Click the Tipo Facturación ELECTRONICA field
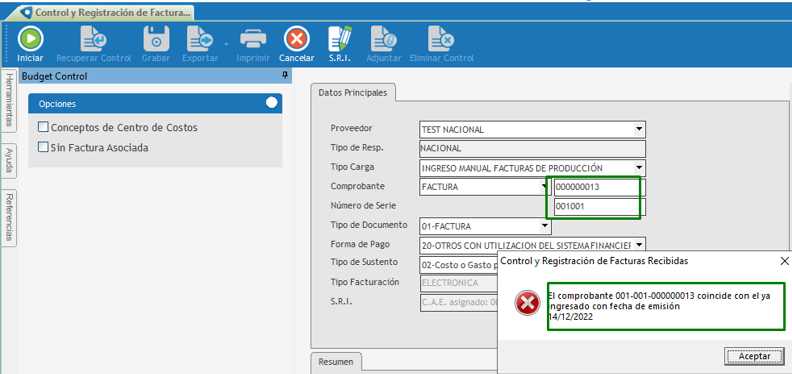Viewport: 792px width, 374px height. click(459, 283)
